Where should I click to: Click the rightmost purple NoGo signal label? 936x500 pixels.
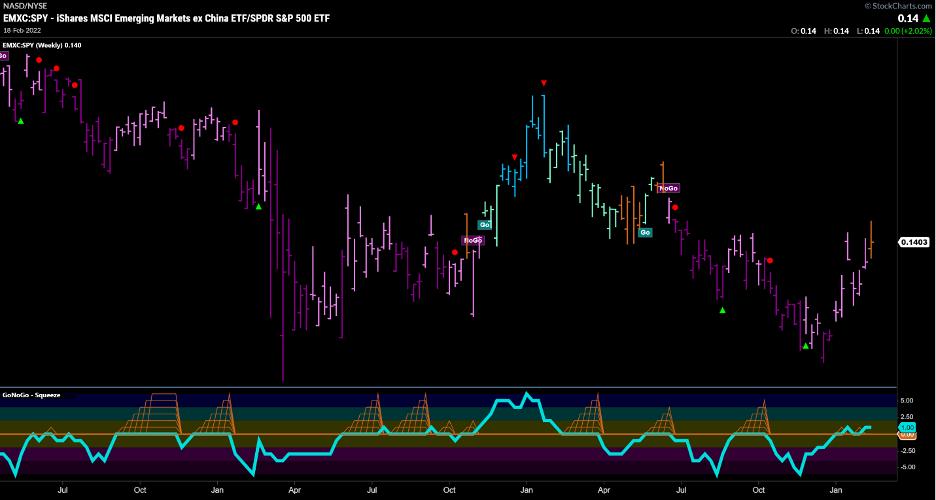pos(669,188)
